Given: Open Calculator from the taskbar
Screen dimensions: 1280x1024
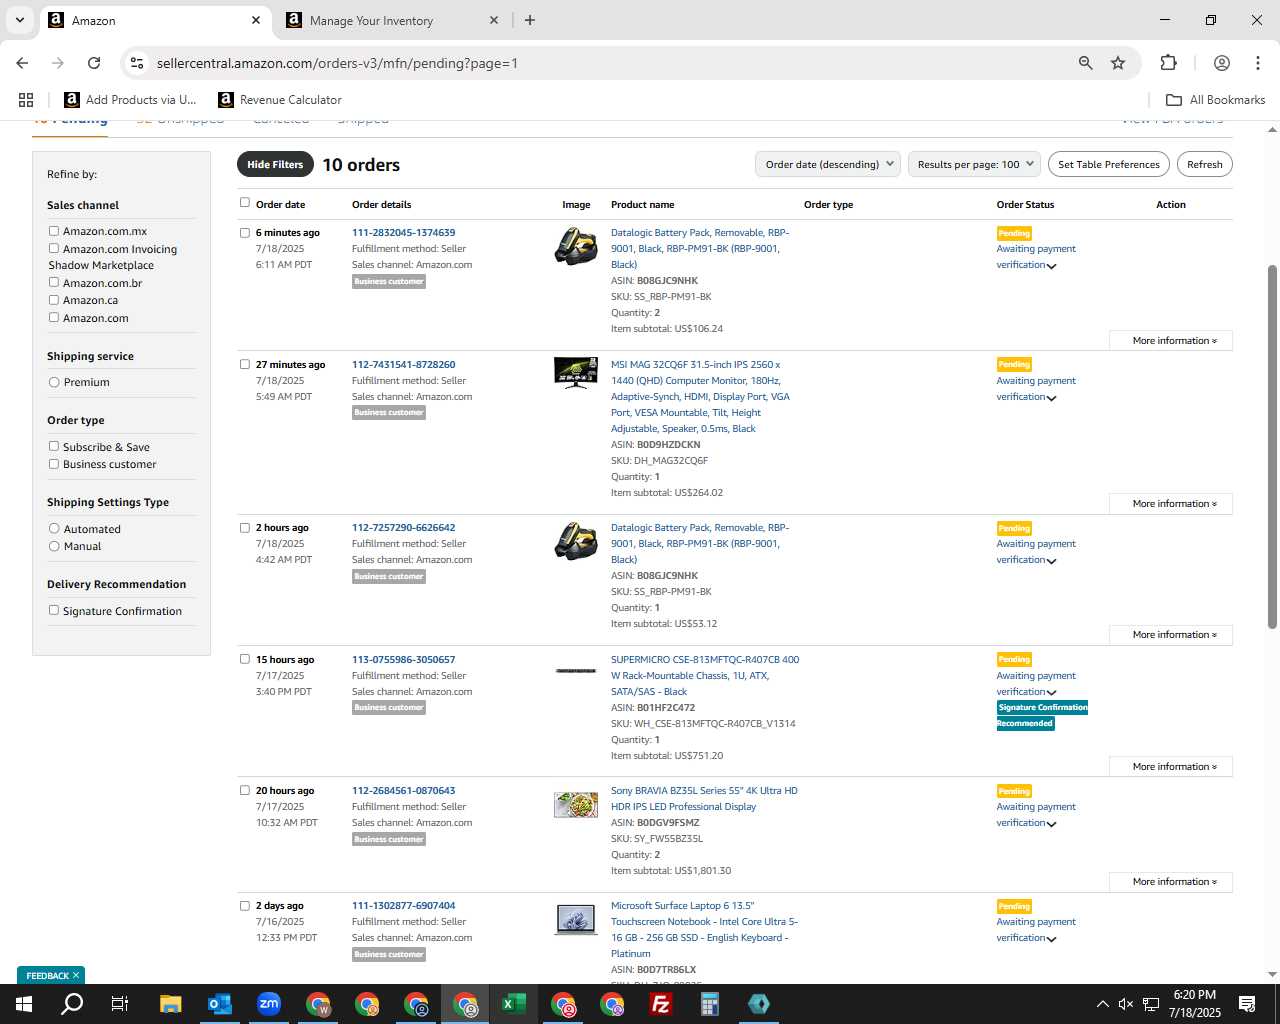Looking at the screenshot, I should [x=710, y=1004].
